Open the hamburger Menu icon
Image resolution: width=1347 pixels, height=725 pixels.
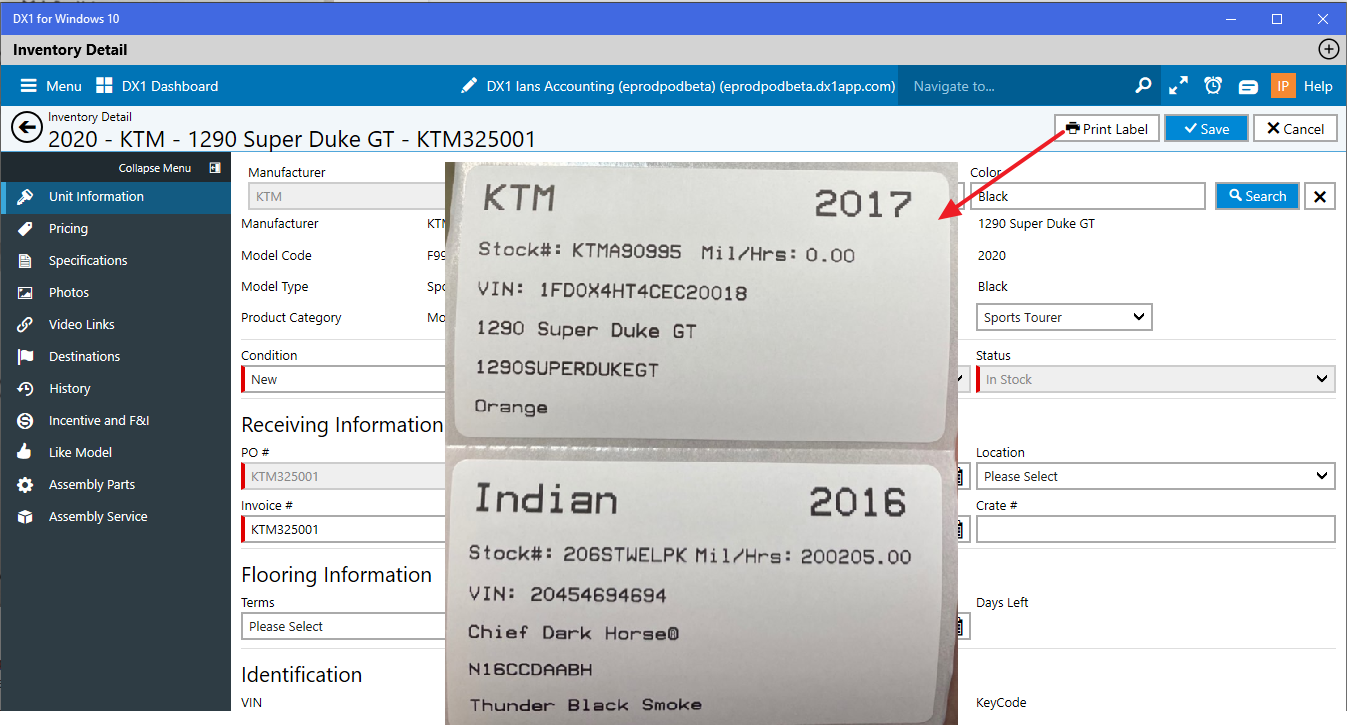point(29,86)
